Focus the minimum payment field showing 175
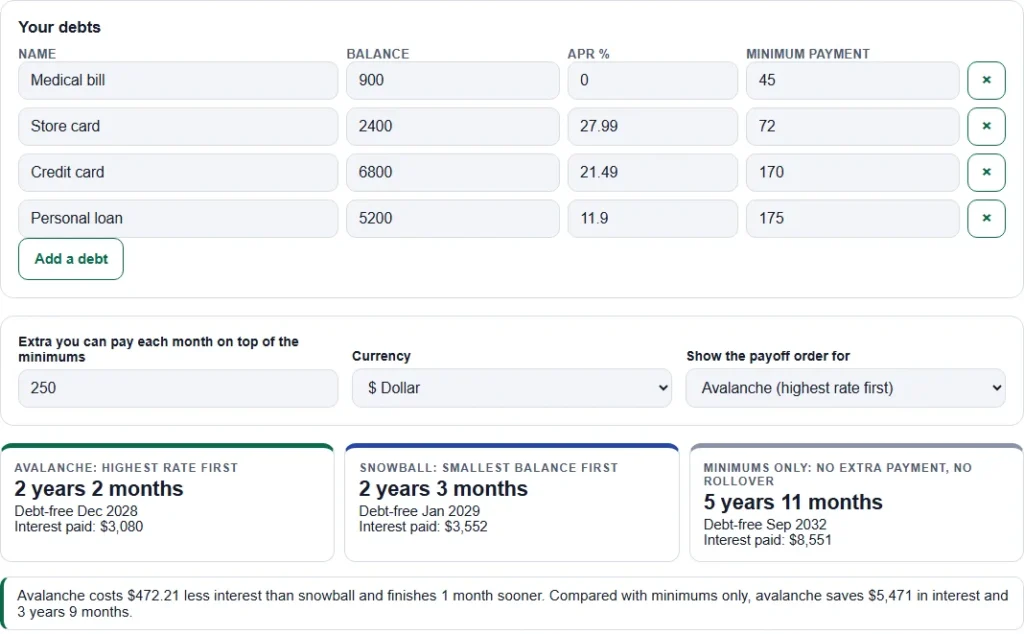The width and height of the screenshot is (1024, 634). (x=852, y=218)
